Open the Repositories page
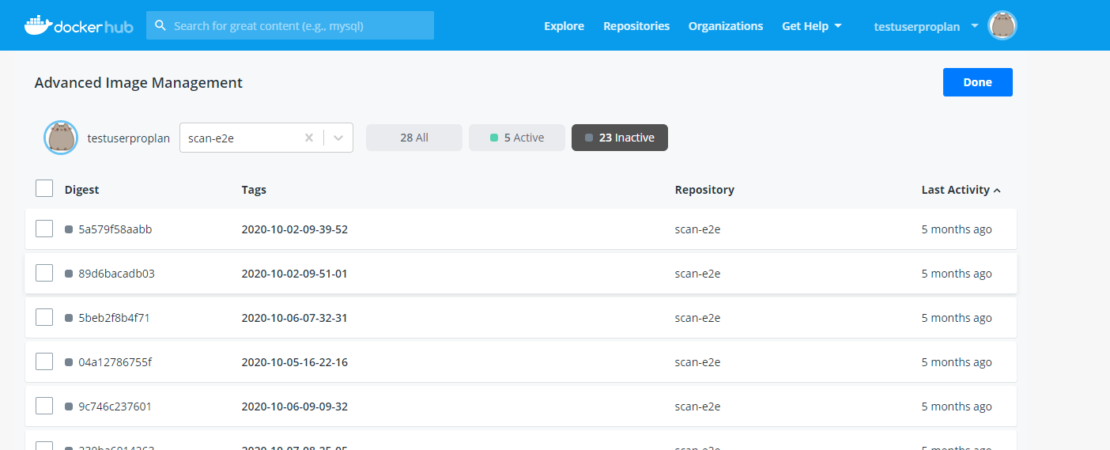This screenshot has width=1110, height=450. tap(636, 26)
